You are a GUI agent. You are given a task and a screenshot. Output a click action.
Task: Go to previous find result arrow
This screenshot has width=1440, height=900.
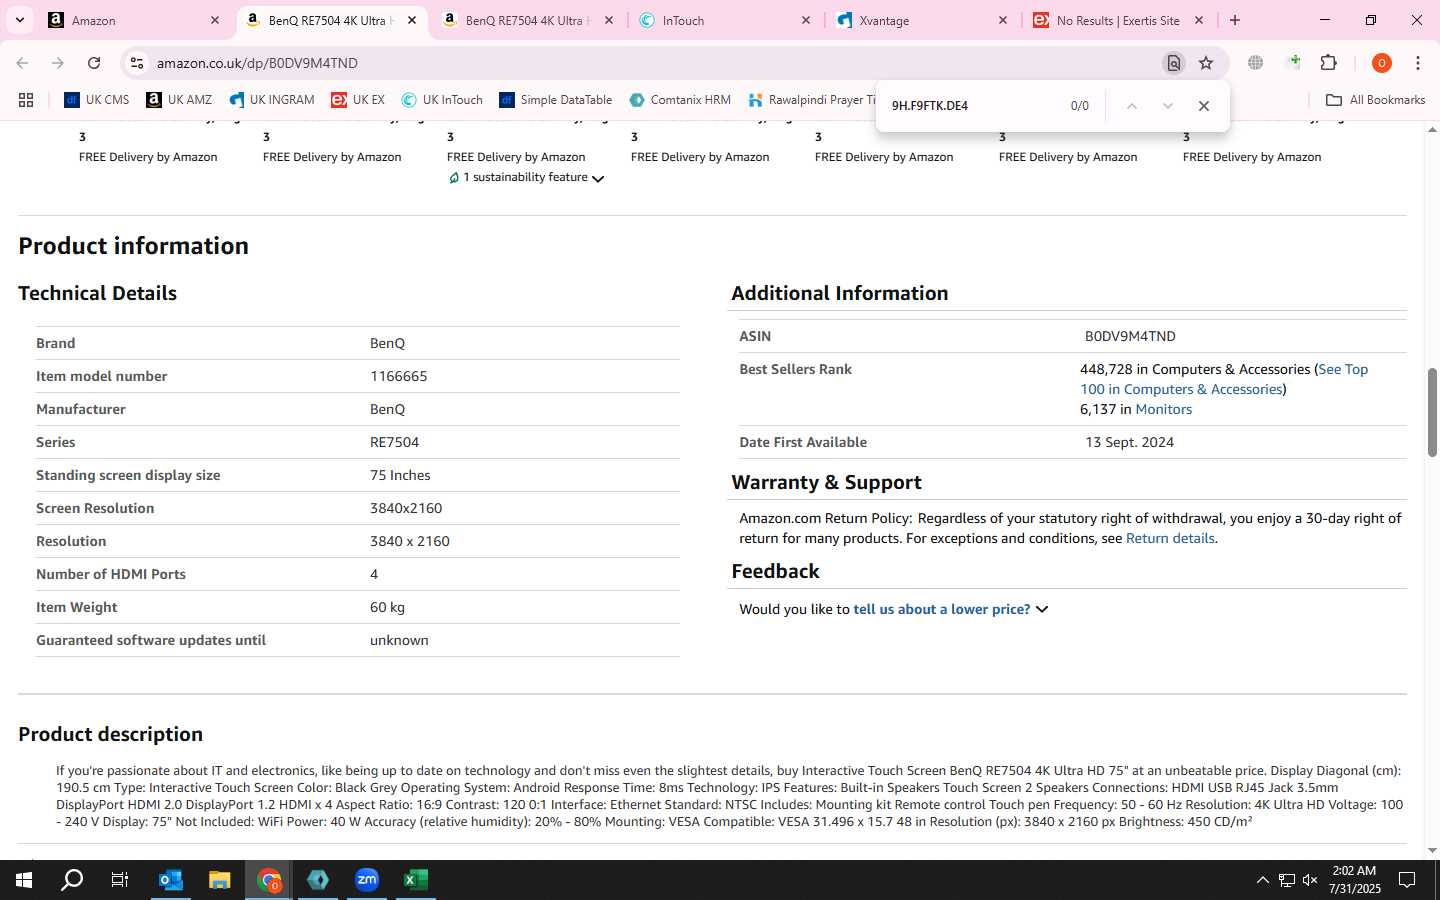pyautogui.click(x=1131, y=106)
